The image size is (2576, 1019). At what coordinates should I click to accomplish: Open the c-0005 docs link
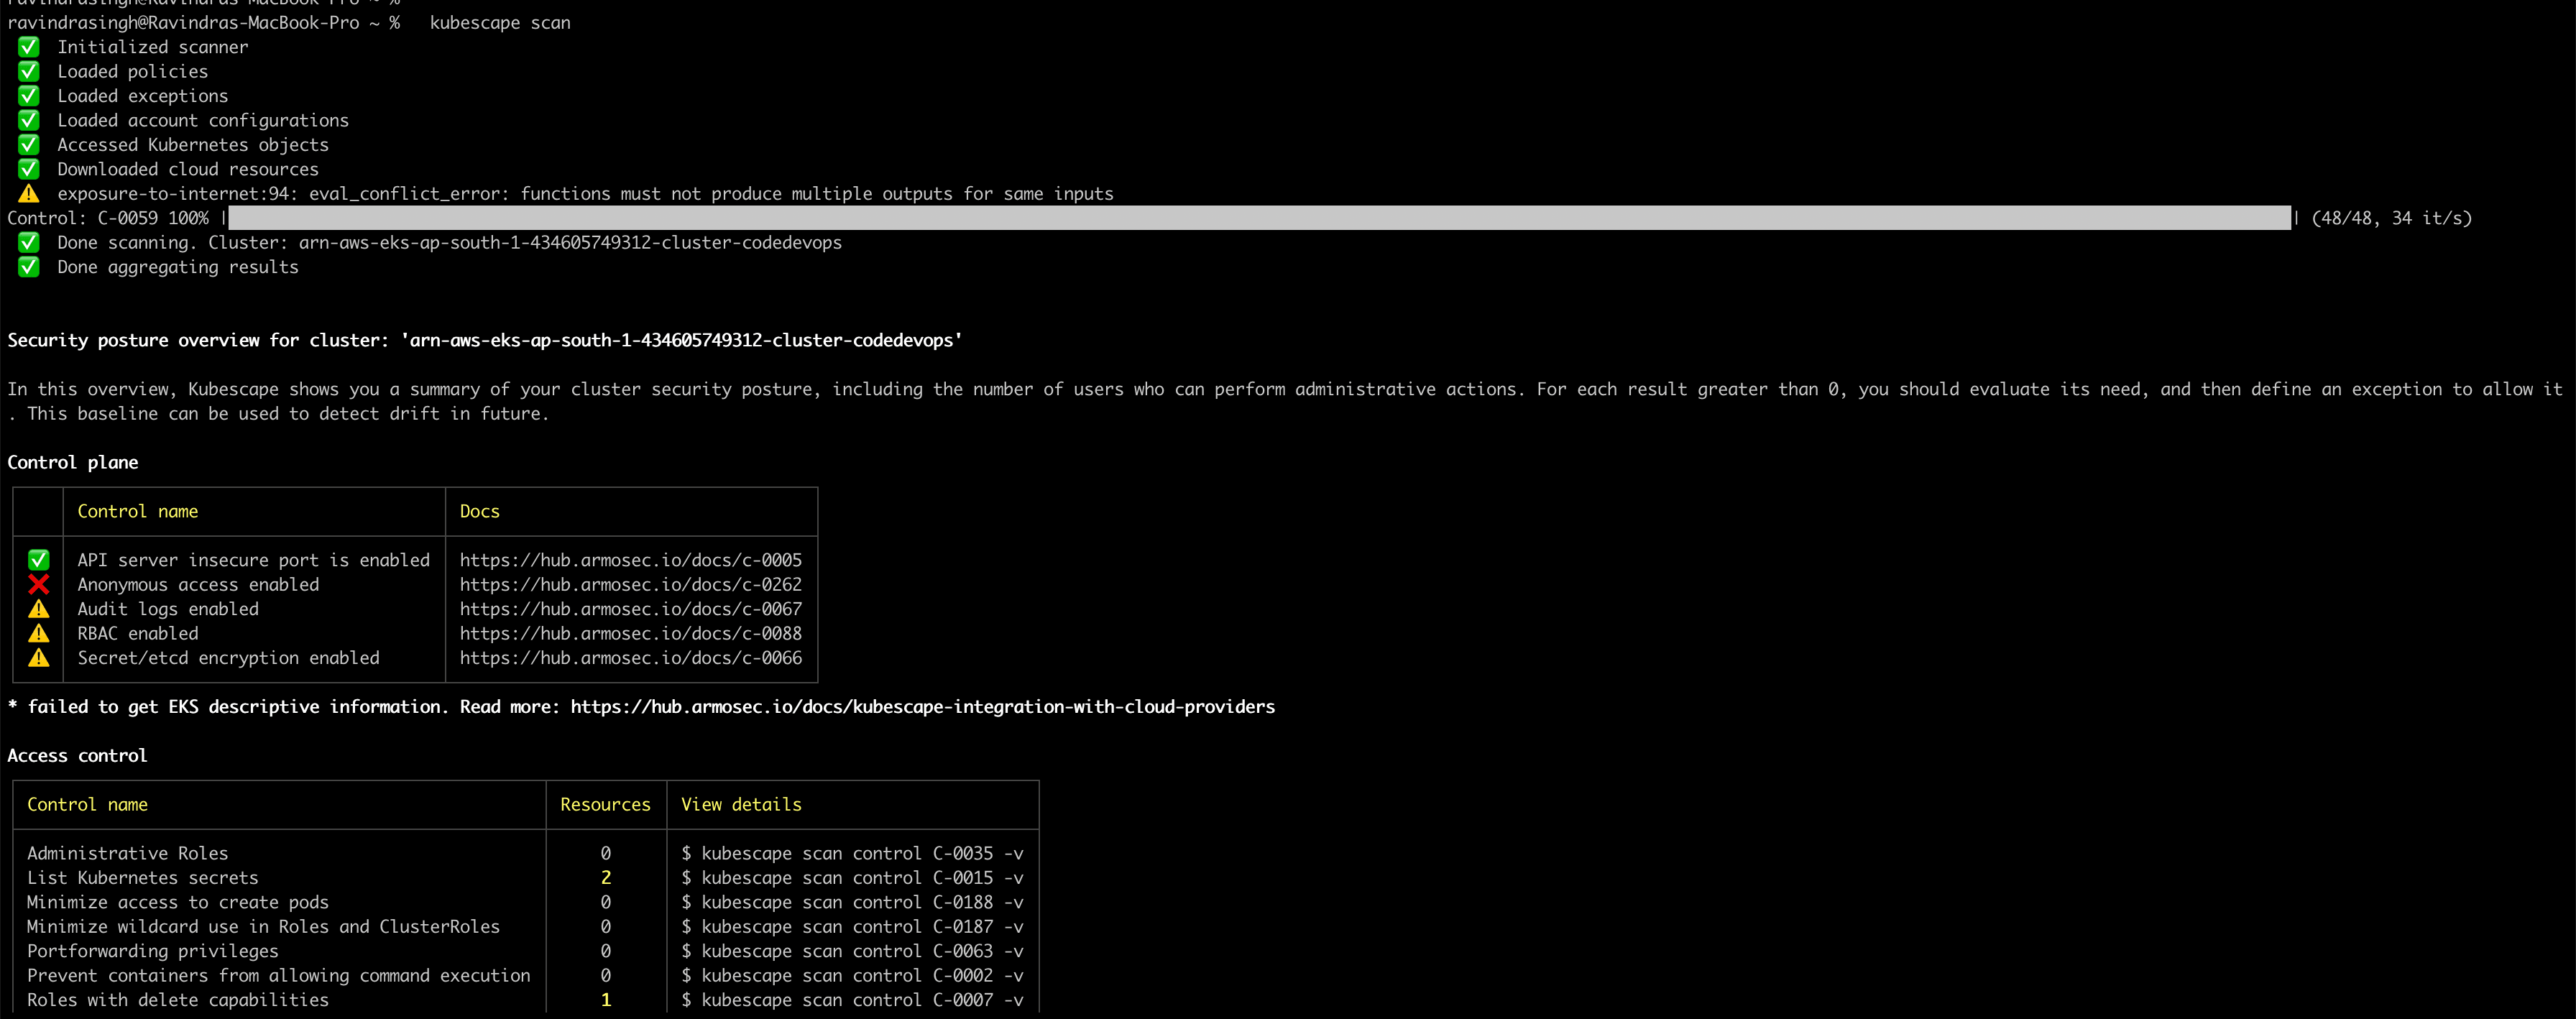(x=630, y=560)
